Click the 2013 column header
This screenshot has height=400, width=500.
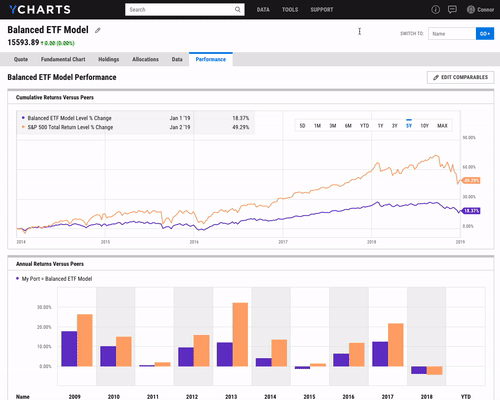point(231,397)
